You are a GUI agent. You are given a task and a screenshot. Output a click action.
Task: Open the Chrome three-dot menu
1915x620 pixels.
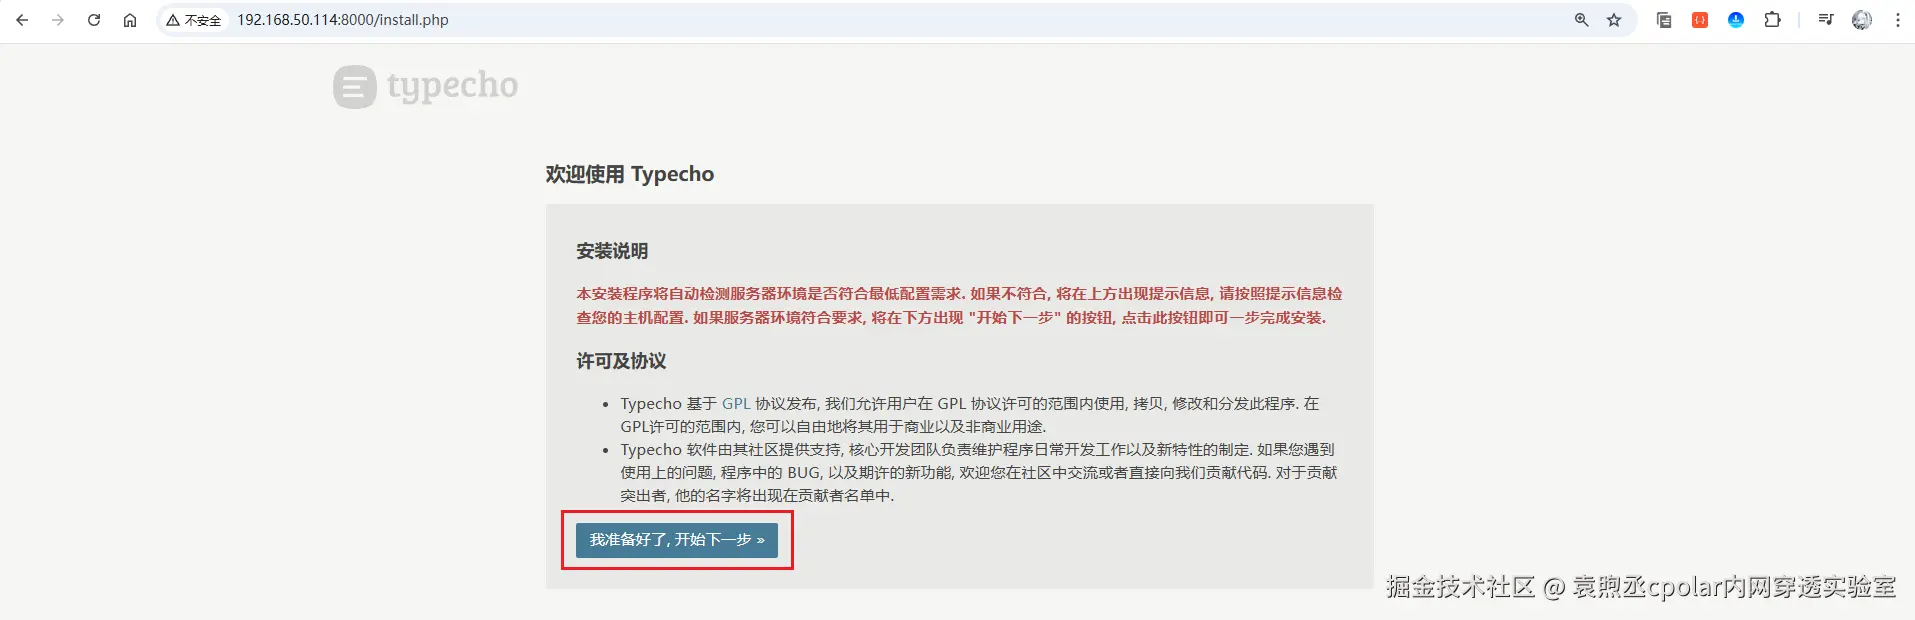coord(1898,20)
